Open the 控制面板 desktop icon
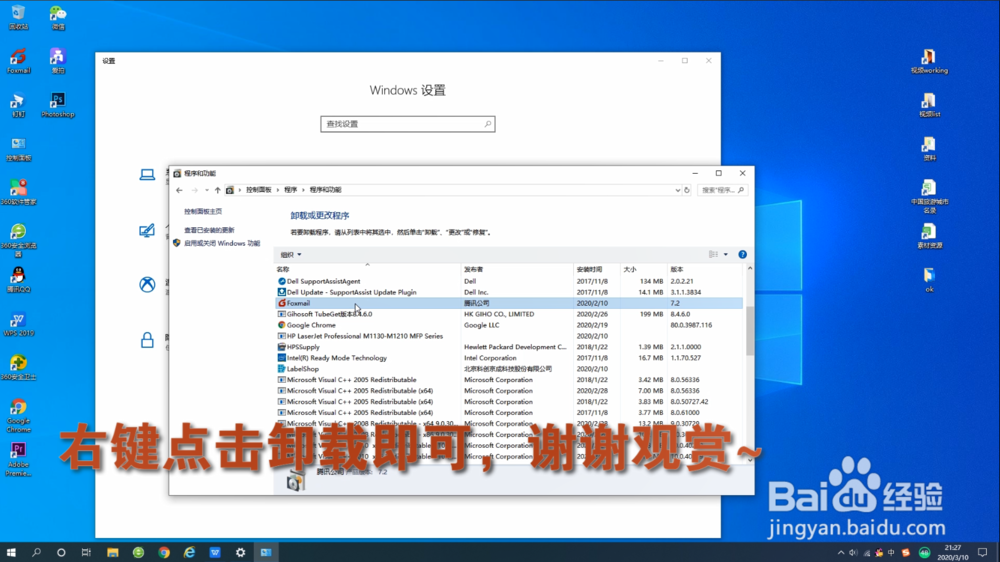 18,149
